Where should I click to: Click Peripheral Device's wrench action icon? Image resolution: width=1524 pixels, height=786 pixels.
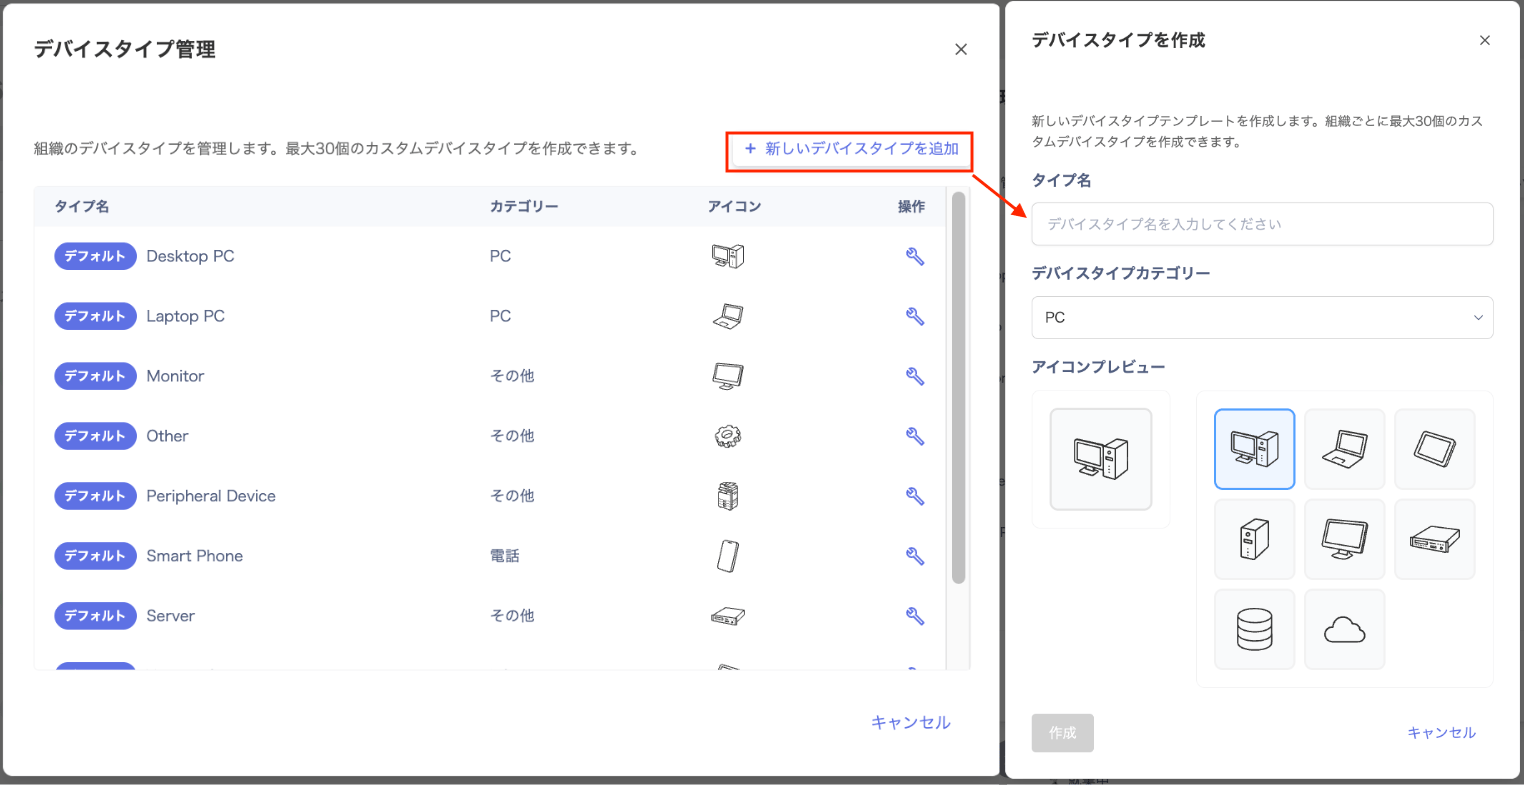pyautogui.click(x=914, y=496)
